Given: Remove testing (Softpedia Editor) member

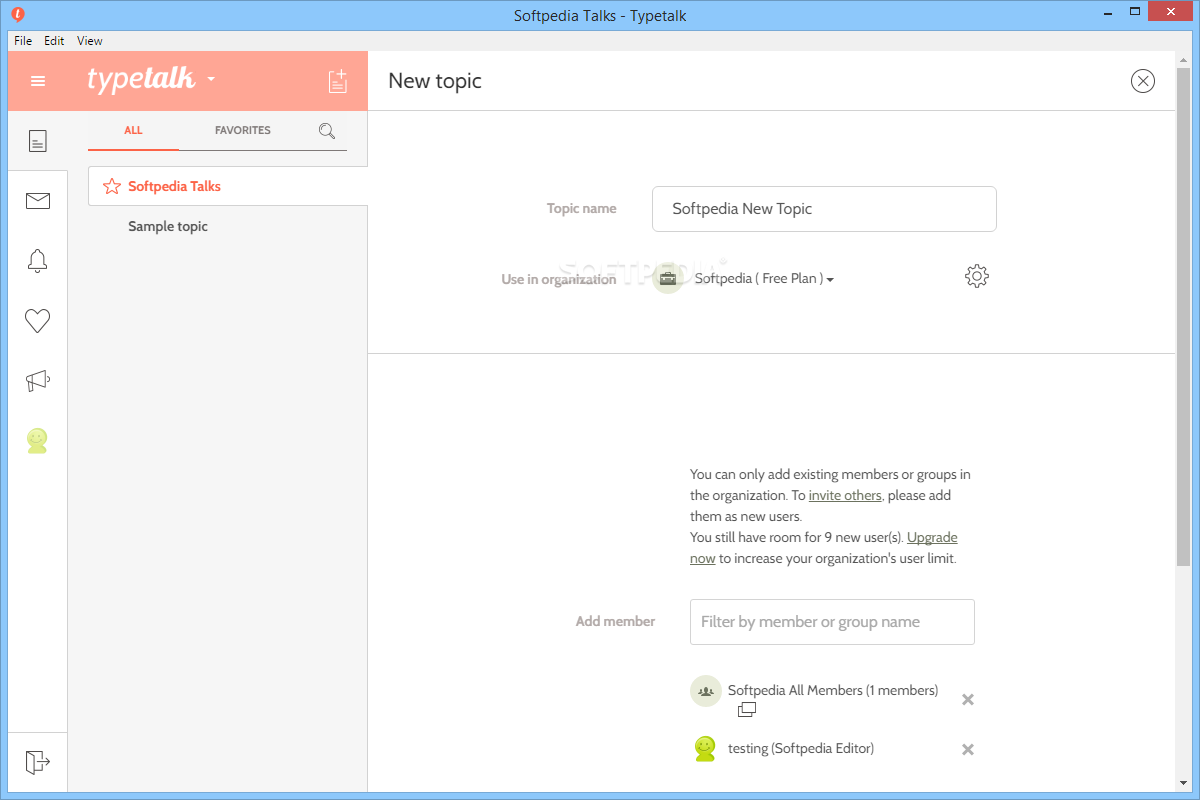Looking at the screenshot, I should tap(968, 749).
